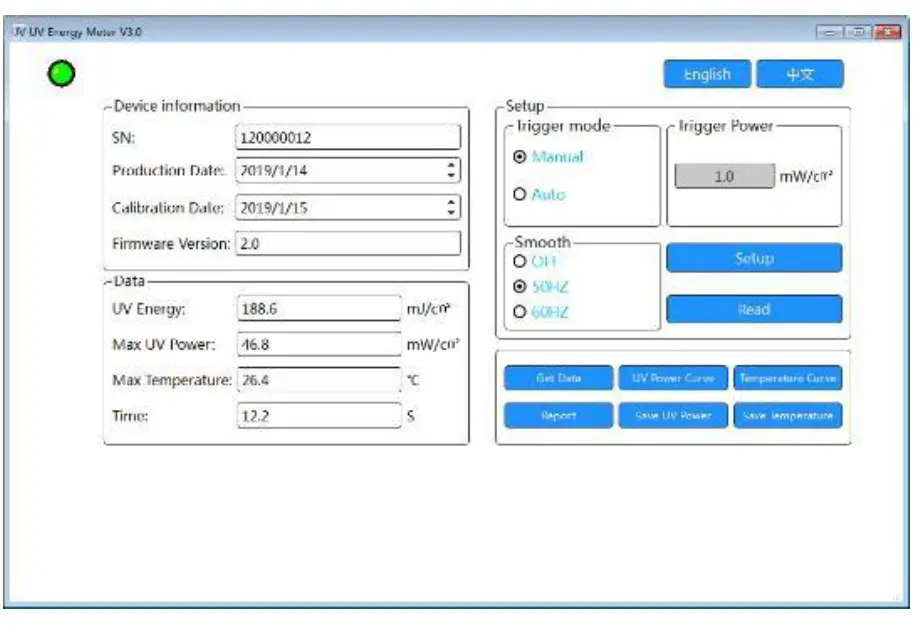
Task: Click Save Temperature button
Action: coord(788,416)
